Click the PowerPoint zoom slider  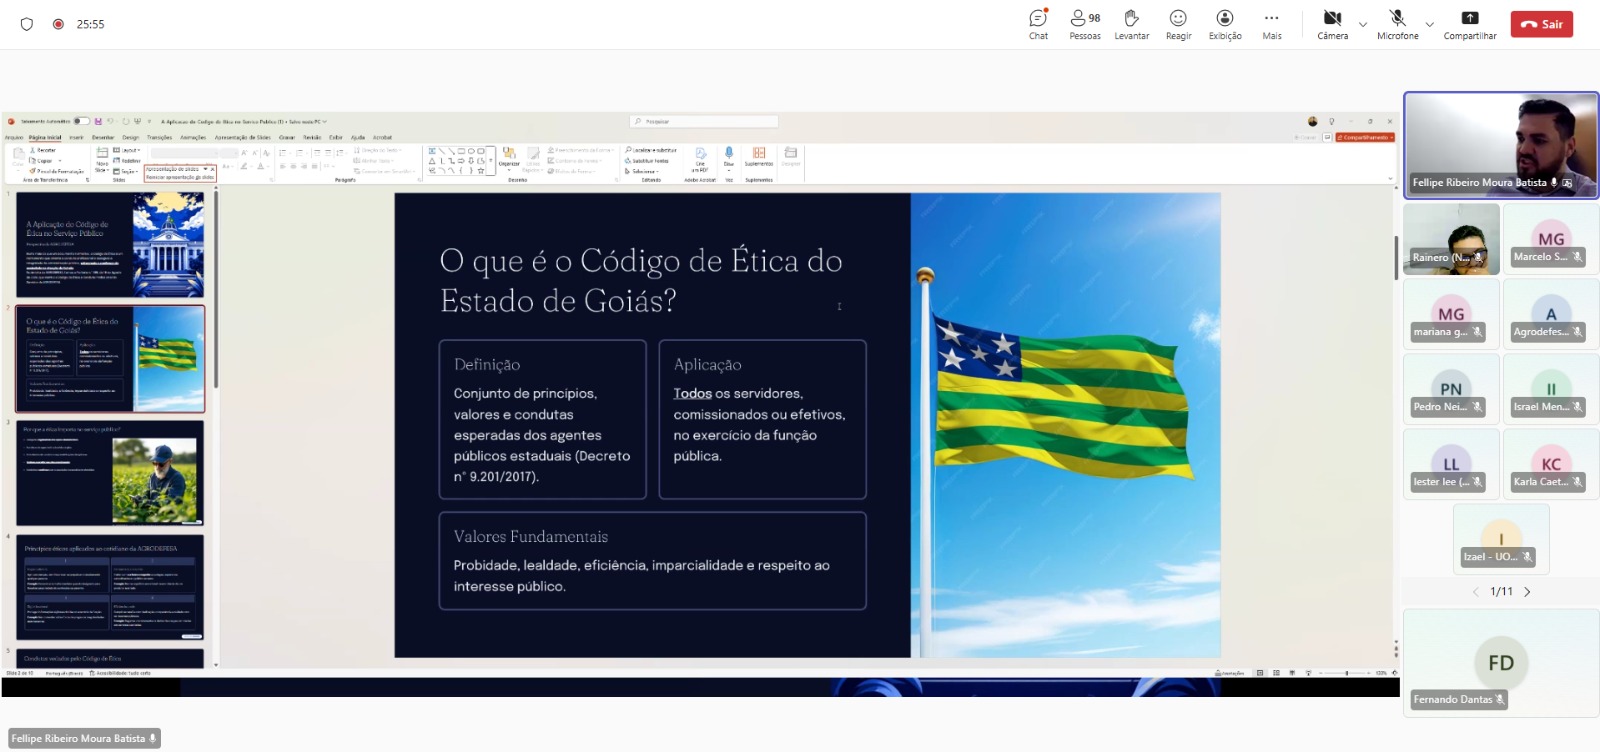(1346, 673)
